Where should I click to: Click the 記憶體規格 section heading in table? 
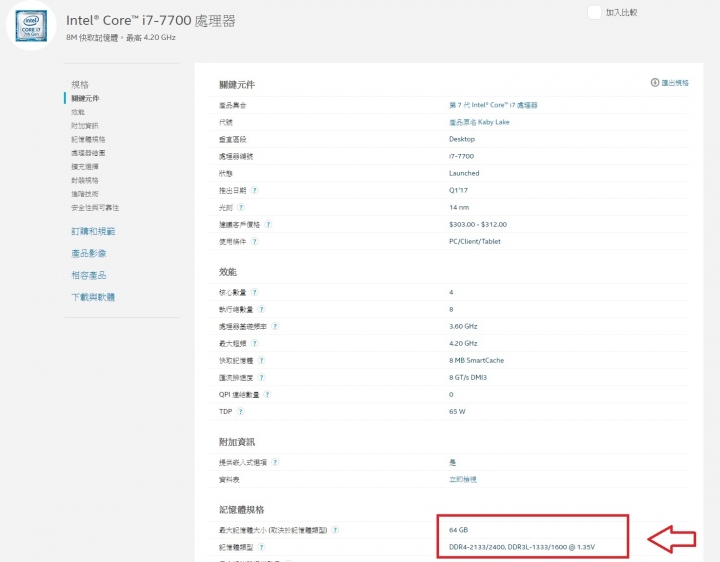[x=242, y=510]
